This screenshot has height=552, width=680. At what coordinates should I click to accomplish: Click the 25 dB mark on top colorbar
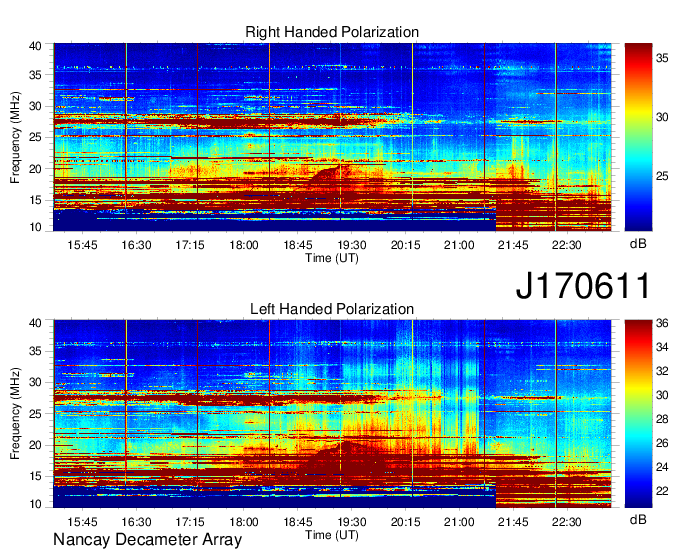click(x=662, y=176)
